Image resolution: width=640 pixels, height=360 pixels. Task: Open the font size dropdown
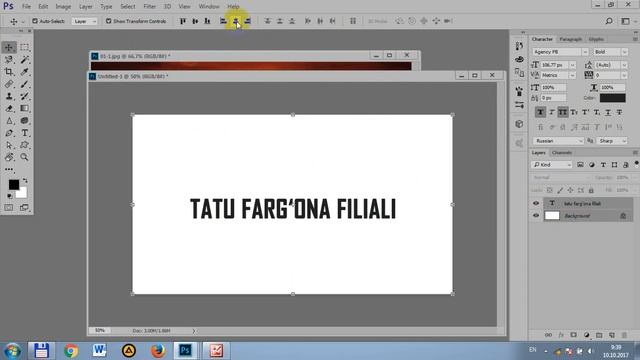[572, 65]
